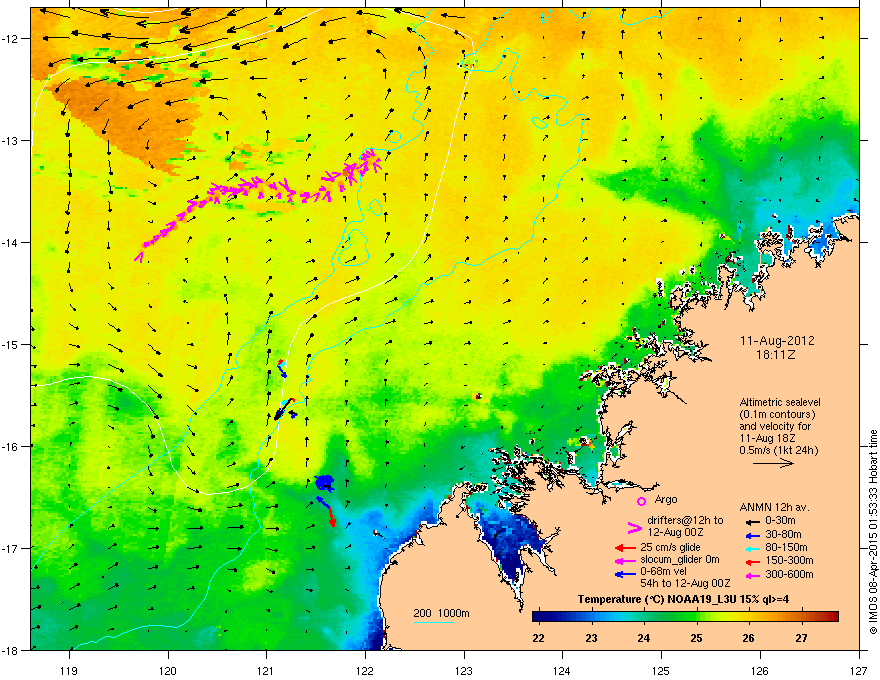Select the red 25 cm/s glide arrow
Viewport: 880px width, 680px height.
[x=625, y=547]
